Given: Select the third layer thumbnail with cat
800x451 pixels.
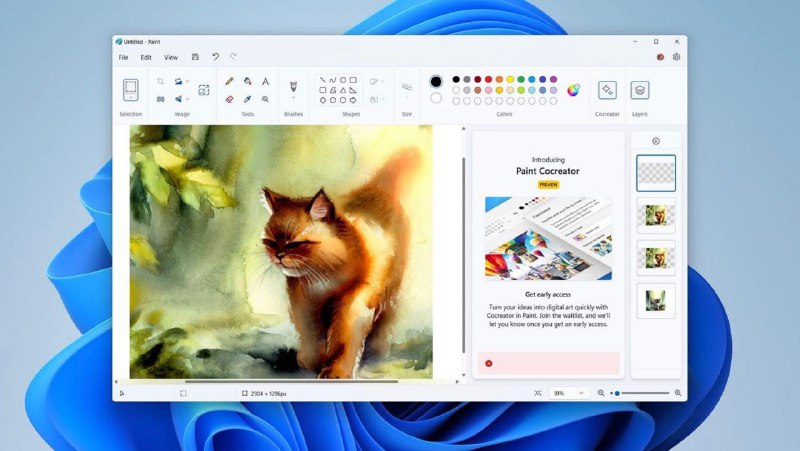Looking at the screenshot, I should point(656,258).
